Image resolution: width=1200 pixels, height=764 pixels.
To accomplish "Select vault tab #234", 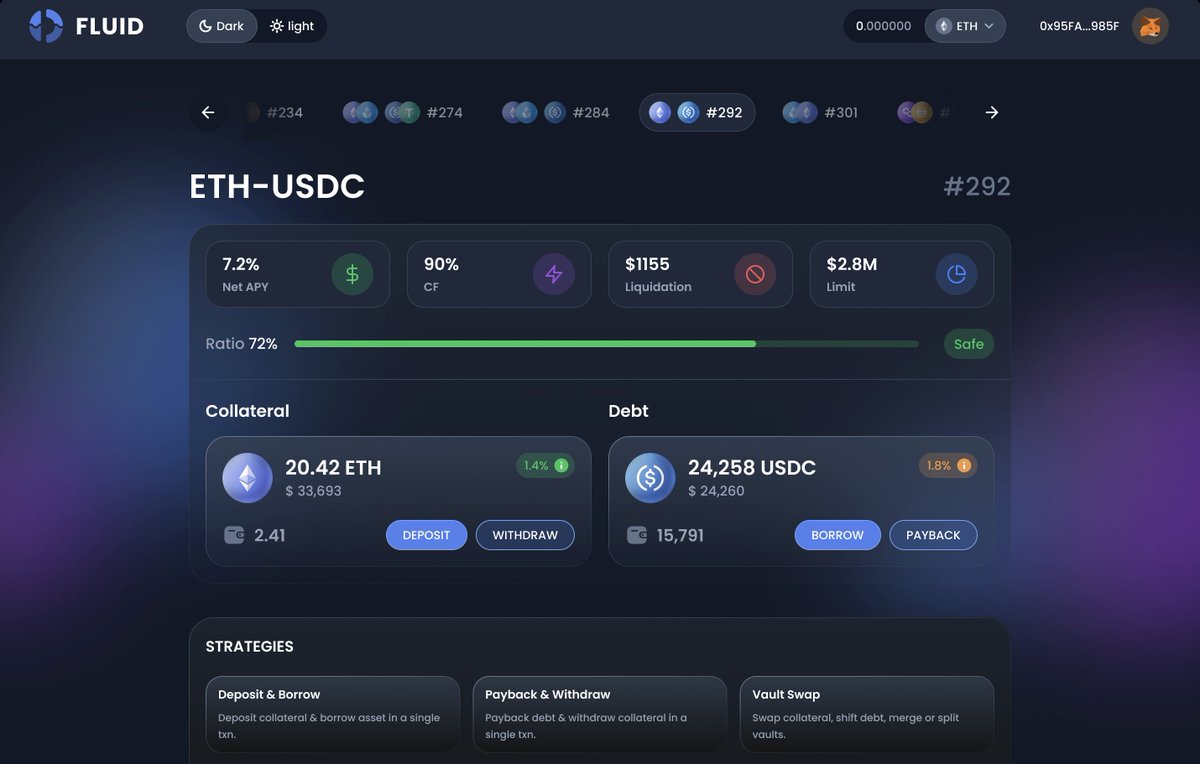I will [274, 112].
